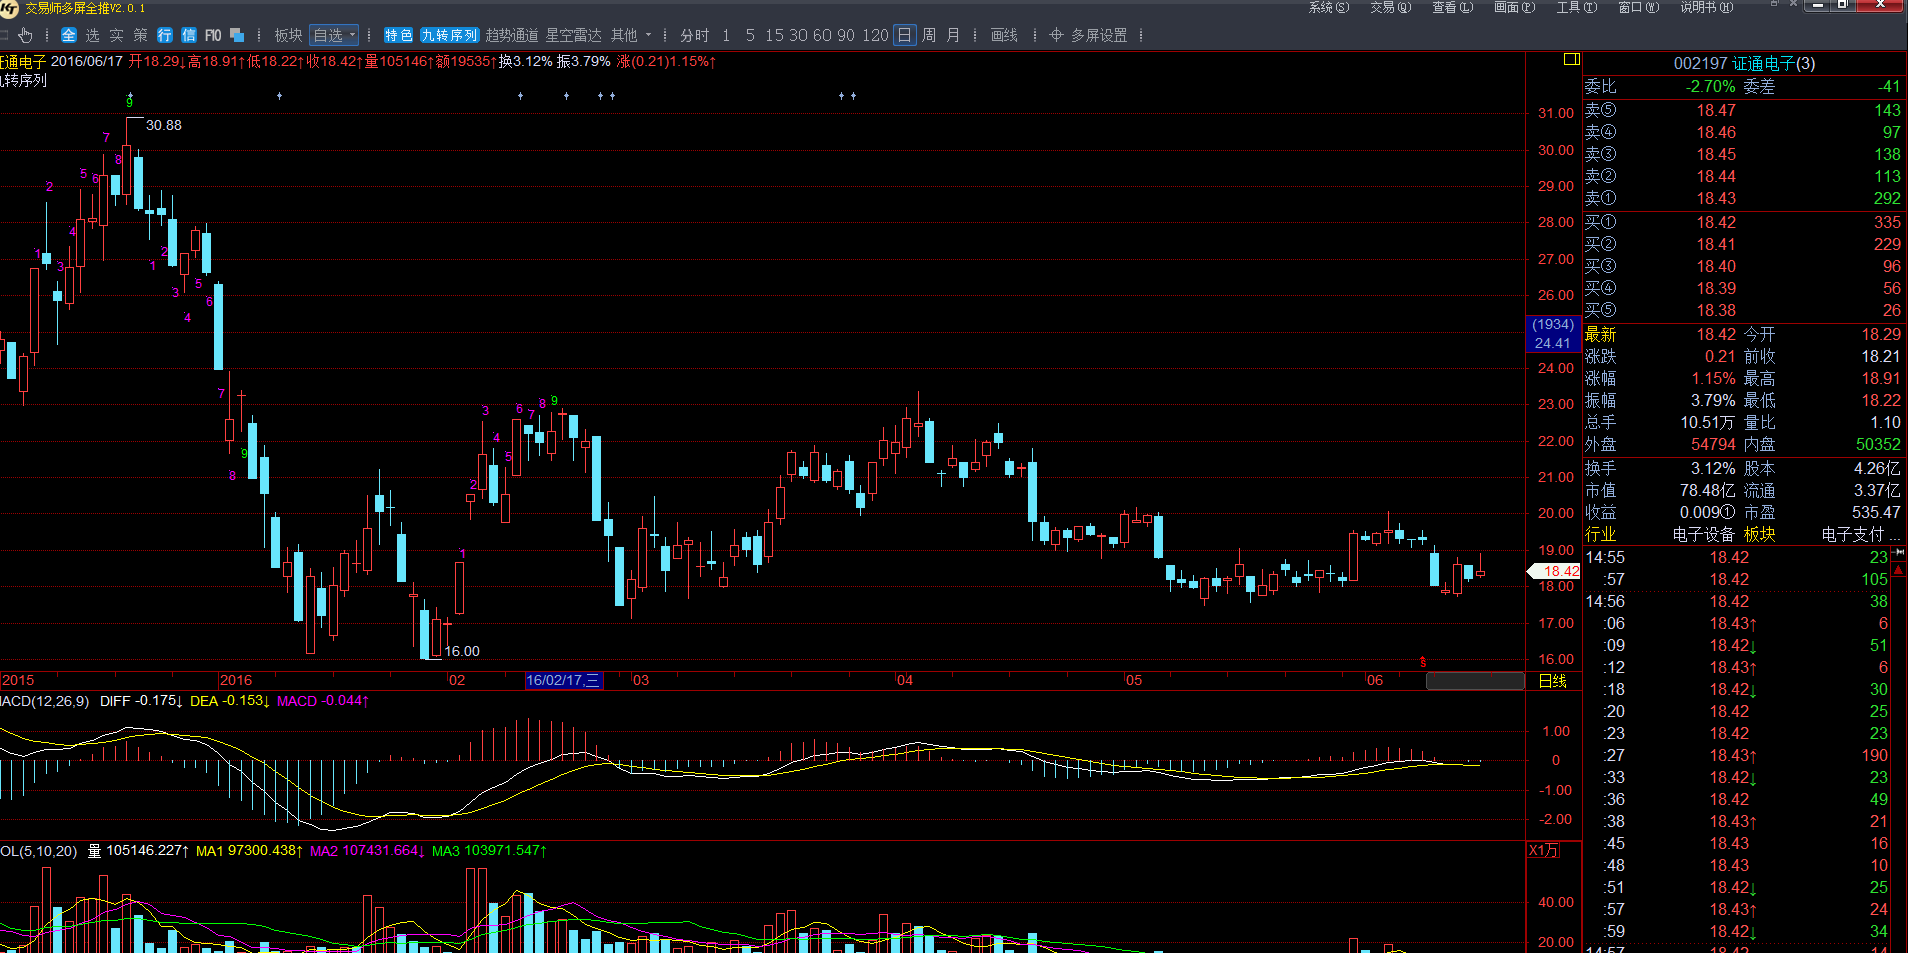Screen dimensions: 1908x953
Task: Click the crosshair multi-screen settings icon
Action: pyautogui.click(x=1056, y=35)
